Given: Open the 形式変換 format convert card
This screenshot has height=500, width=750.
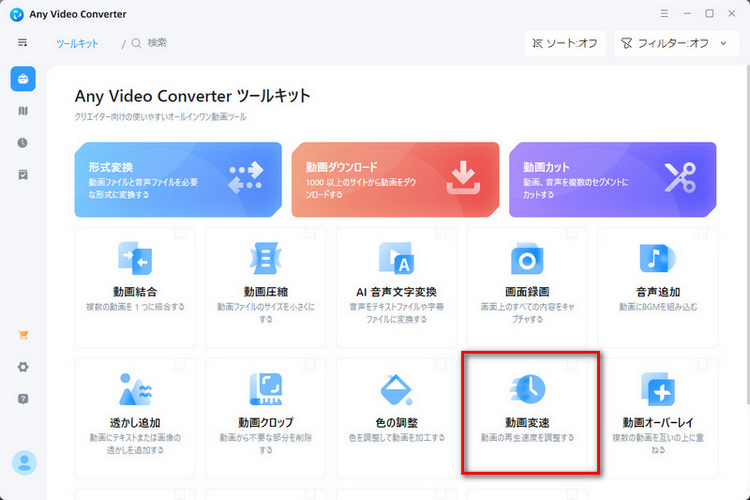Looking at the screenshot, I should pyautogui.click(x=178, y=179).
